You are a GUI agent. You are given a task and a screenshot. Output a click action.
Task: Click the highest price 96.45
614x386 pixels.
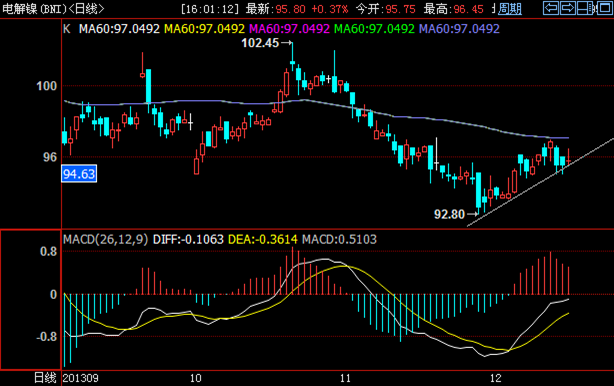pyautogui.click(x=468, y=9)
